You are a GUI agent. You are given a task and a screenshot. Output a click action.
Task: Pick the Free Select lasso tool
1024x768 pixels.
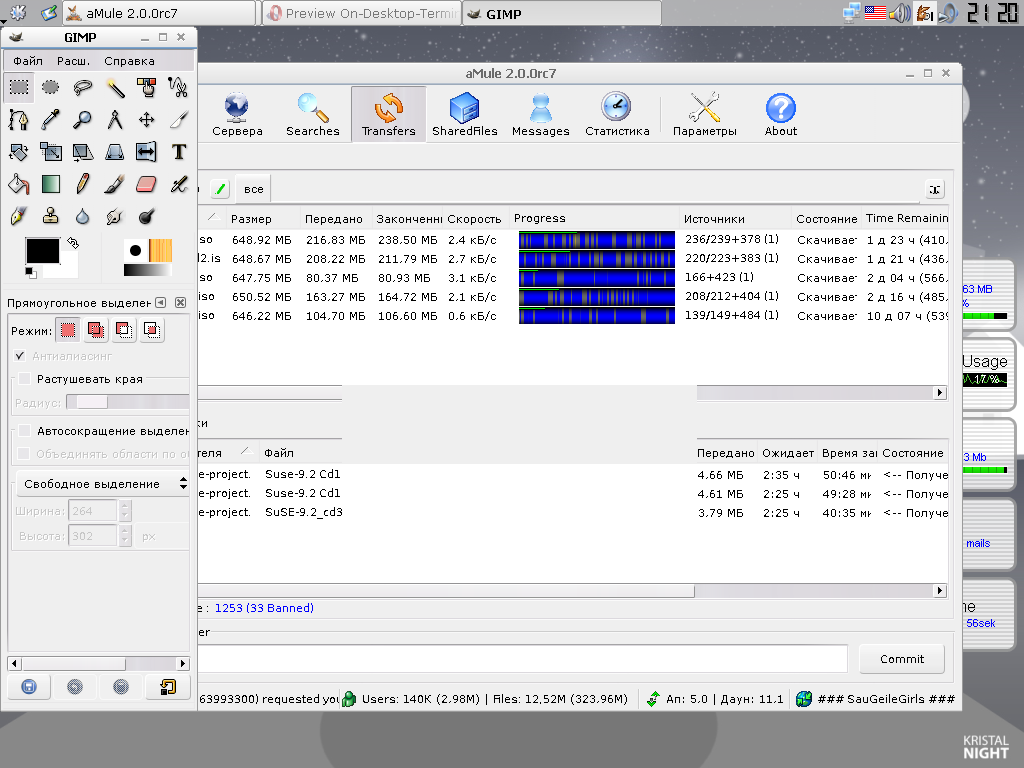click(82, 87)
